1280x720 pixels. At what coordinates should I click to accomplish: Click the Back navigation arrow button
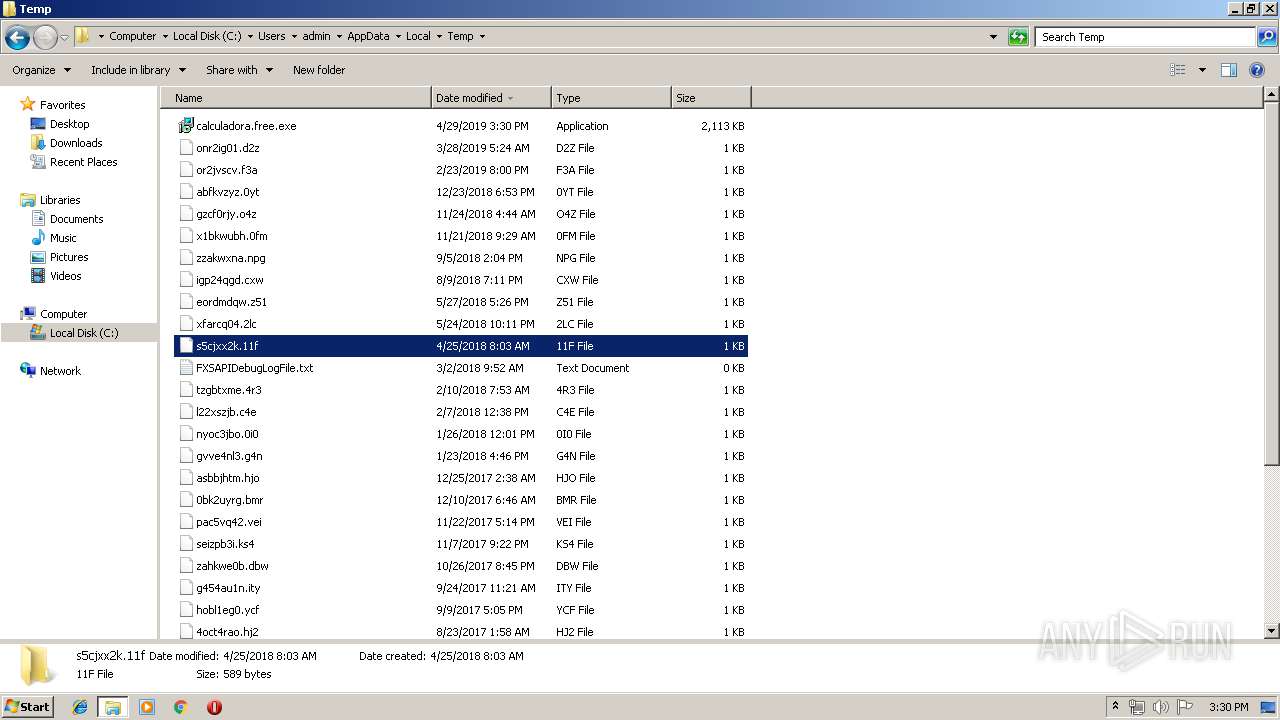[x=17, y=37]
